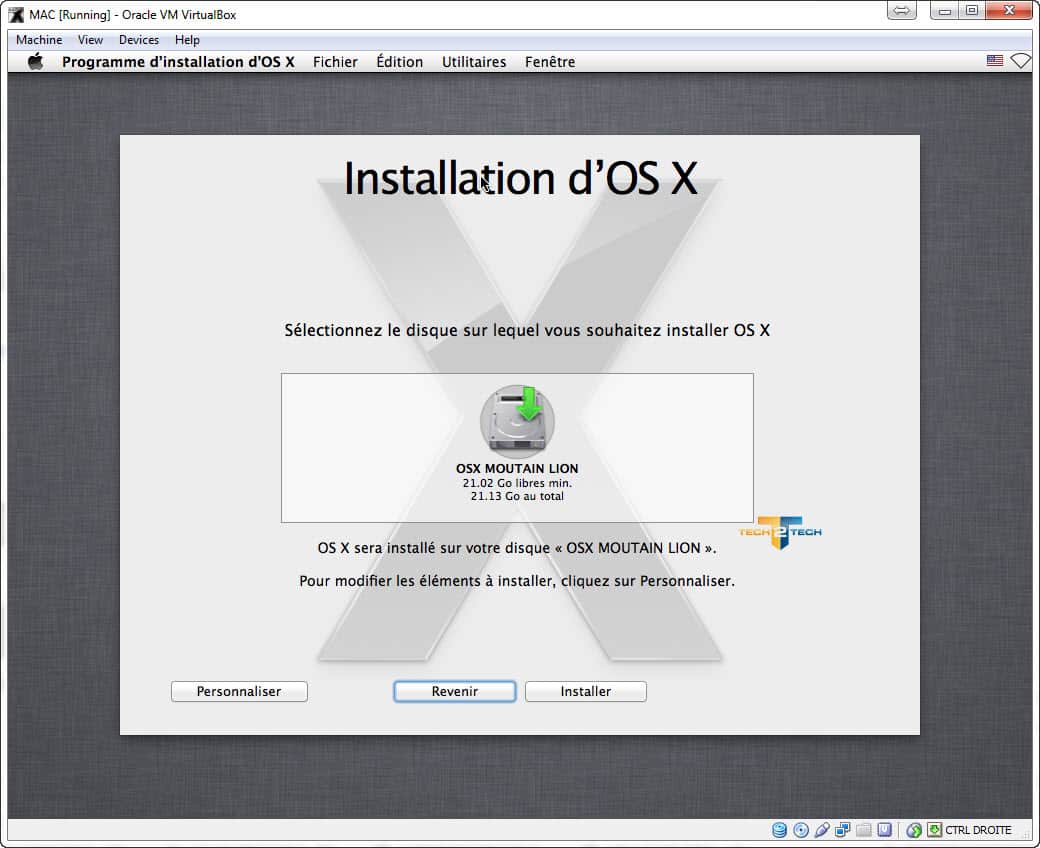Click the "21.13 Go au total" text

click(517, 496)
